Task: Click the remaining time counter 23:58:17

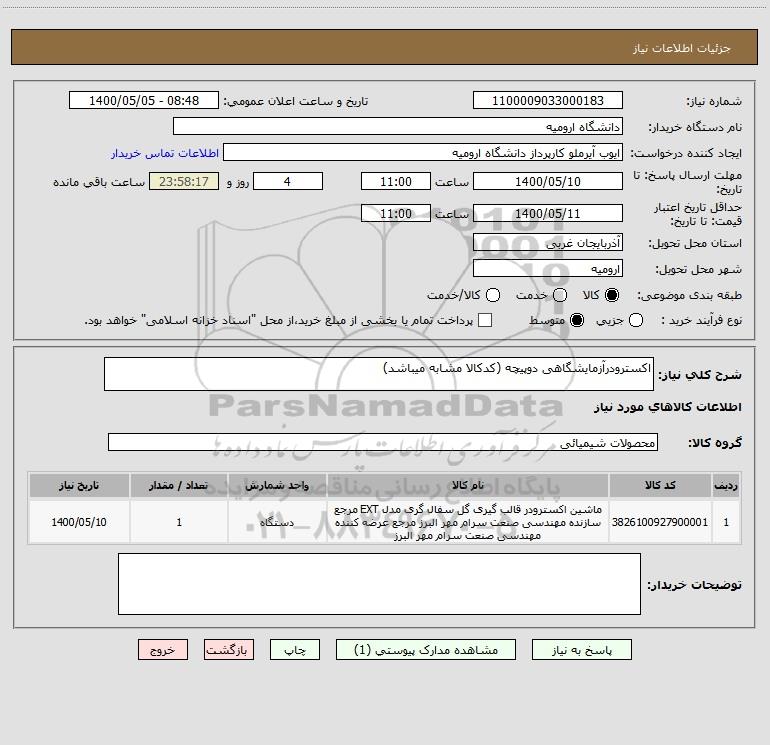Action: [184, 182]
